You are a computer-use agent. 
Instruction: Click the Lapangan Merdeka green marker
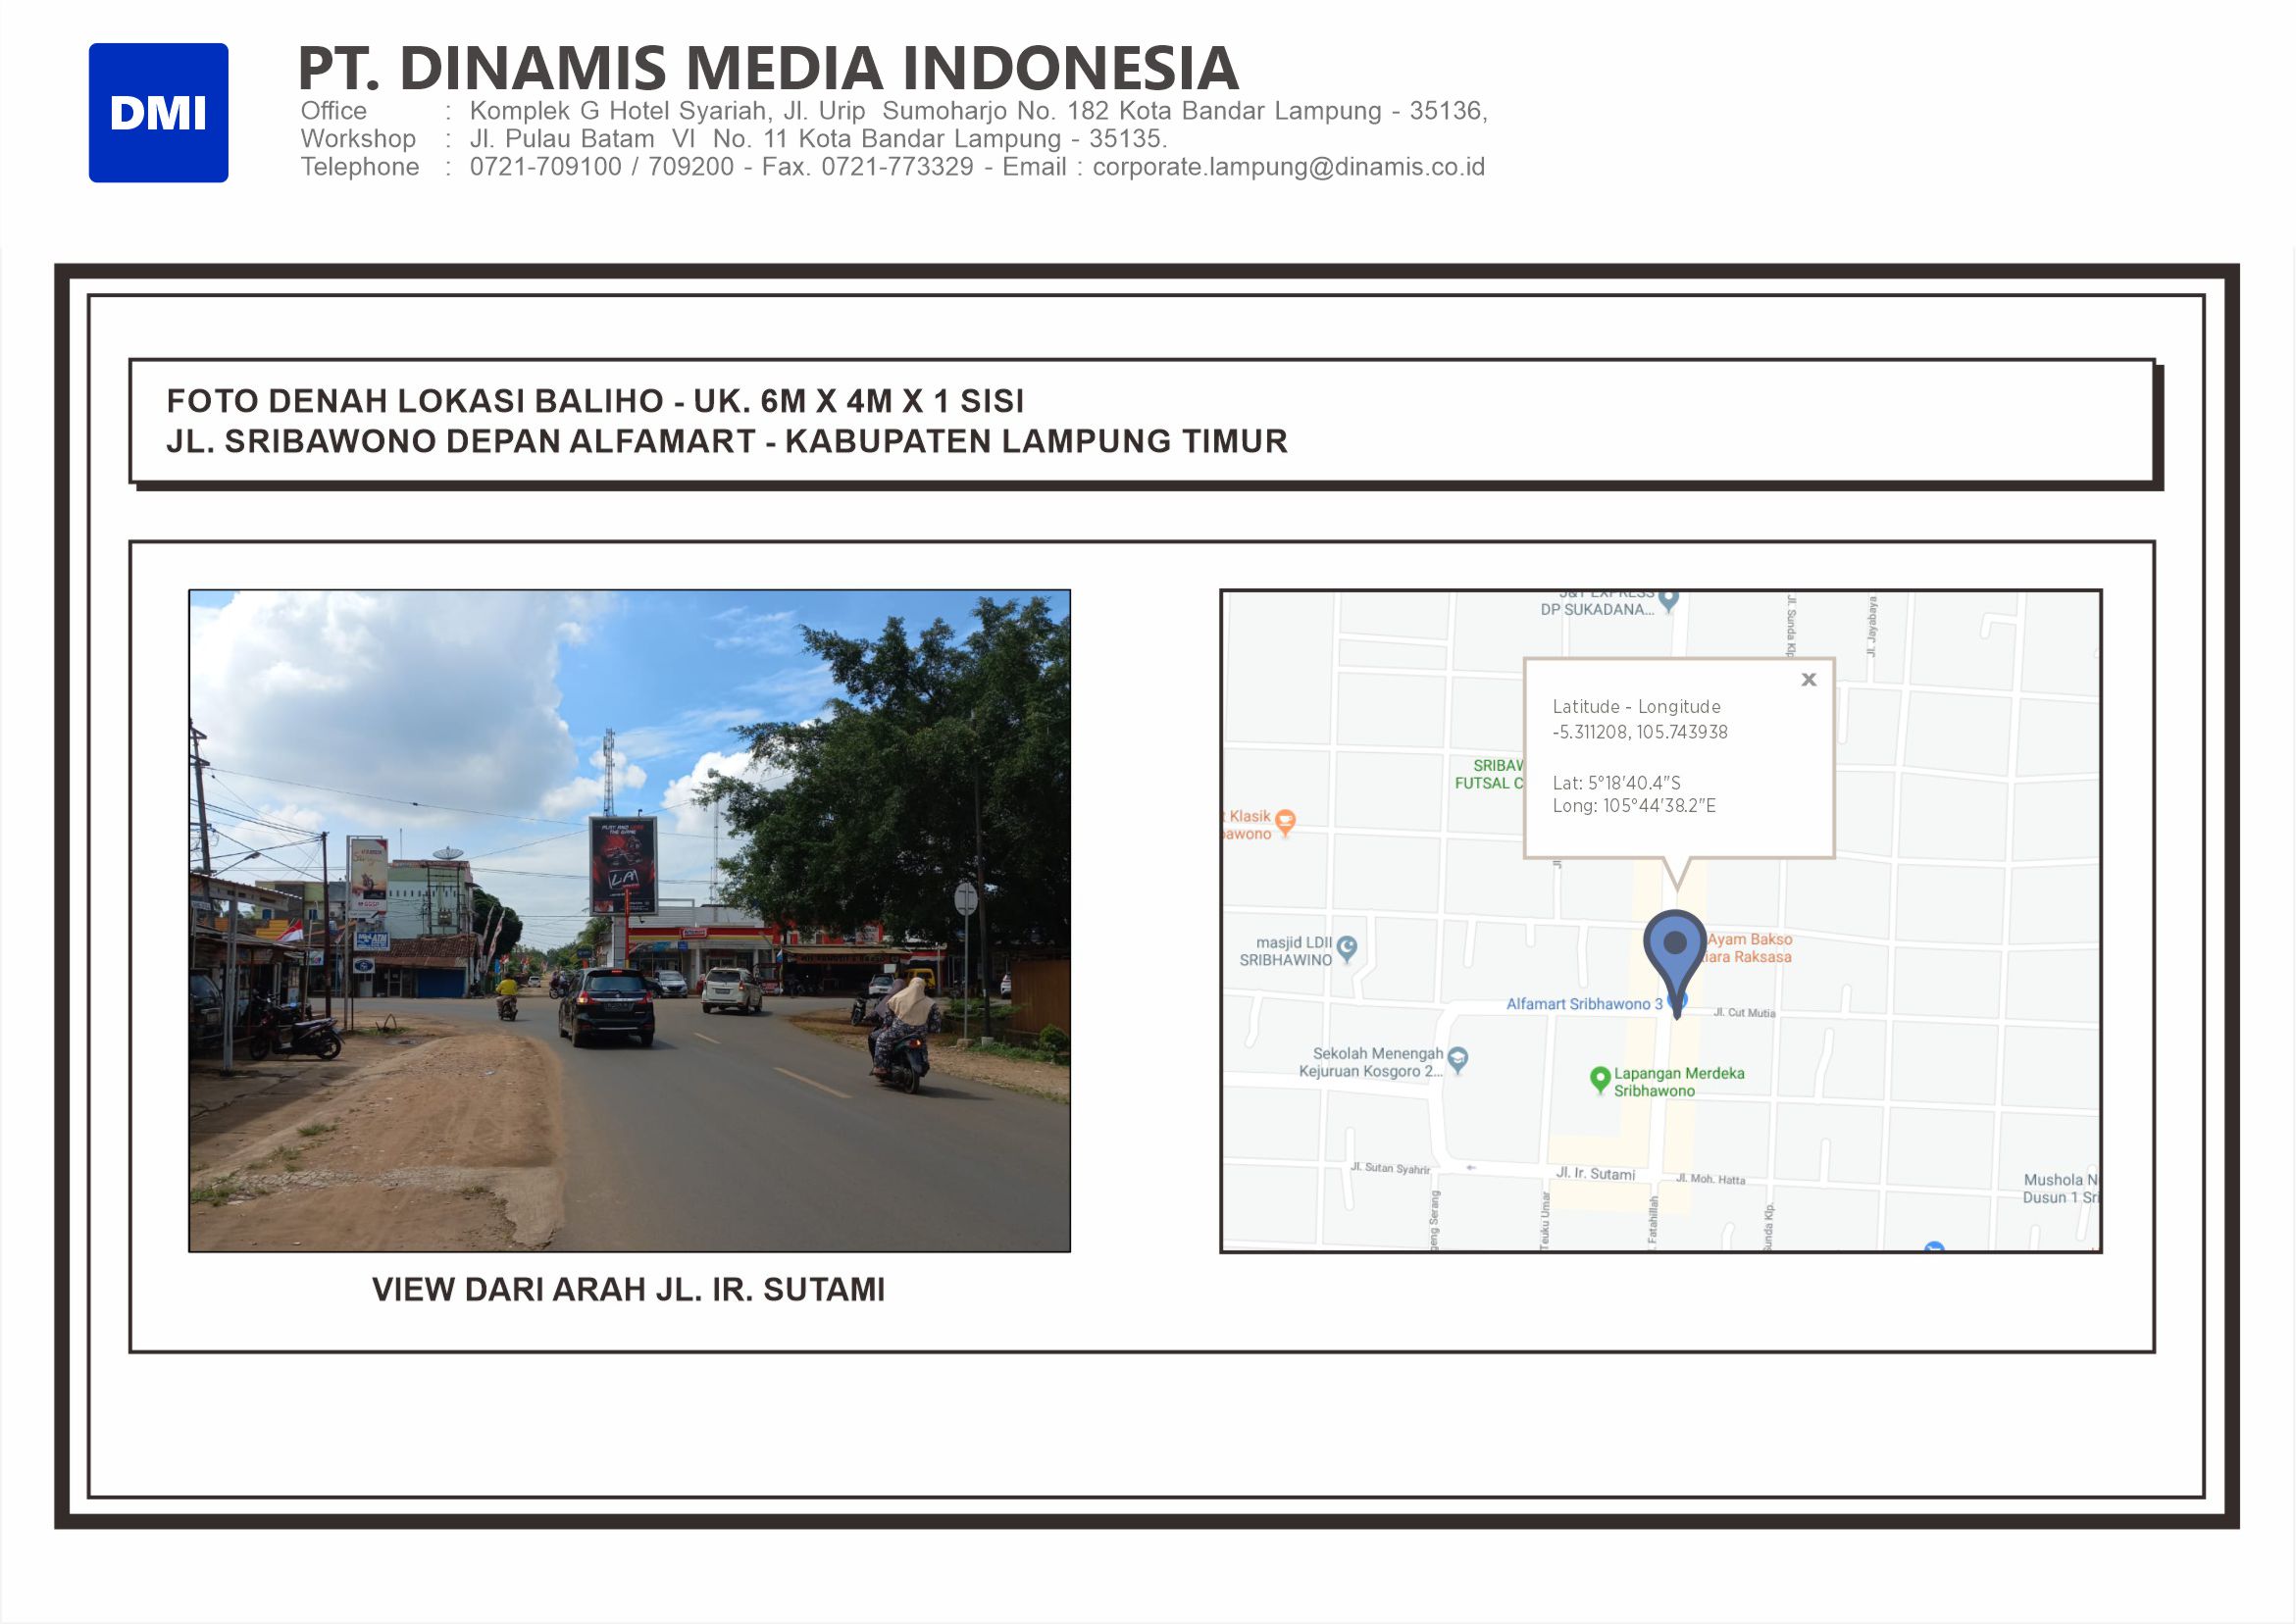click(1599, 1079)
